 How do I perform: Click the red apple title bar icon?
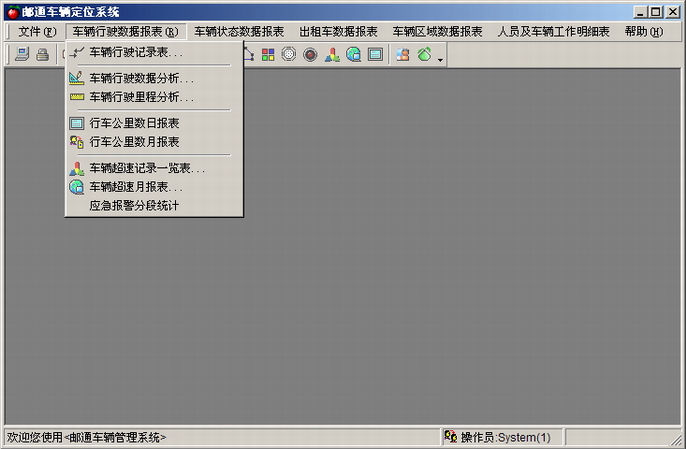(x=13, y=12)
